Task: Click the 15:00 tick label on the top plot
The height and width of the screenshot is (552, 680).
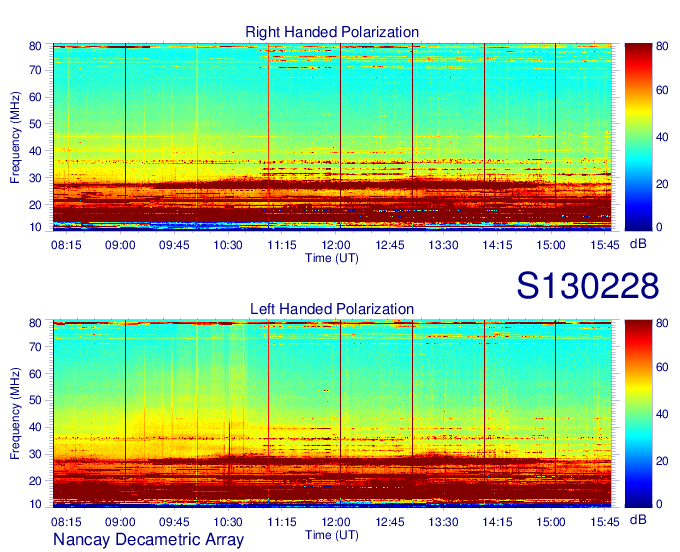Action: (x=551, y=245)
